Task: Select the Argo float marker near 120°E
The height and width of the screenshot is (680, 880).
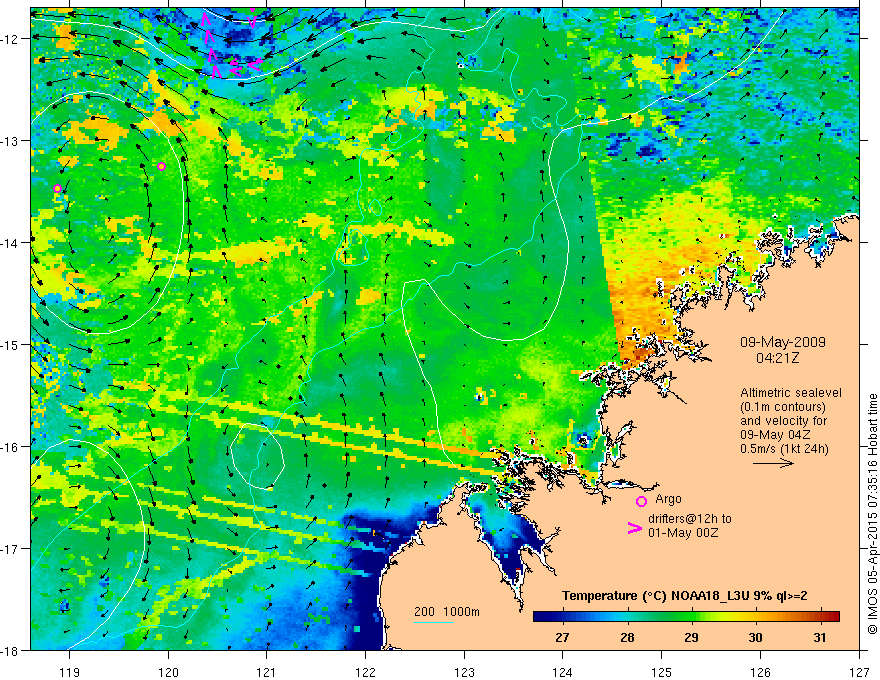Action: click(x=162, y=166)
